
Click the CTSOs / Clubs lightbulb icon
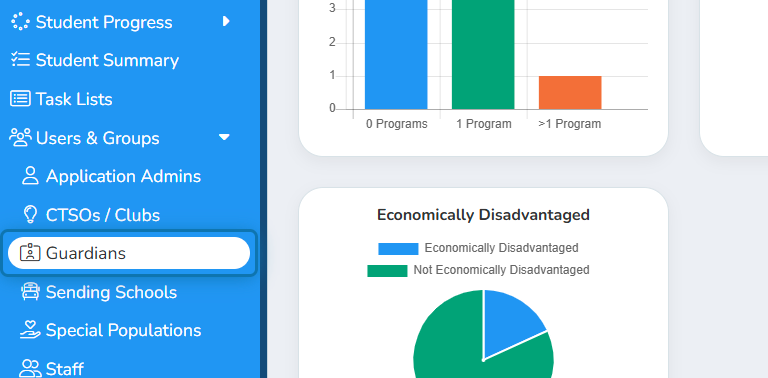[x=30, y=214]
